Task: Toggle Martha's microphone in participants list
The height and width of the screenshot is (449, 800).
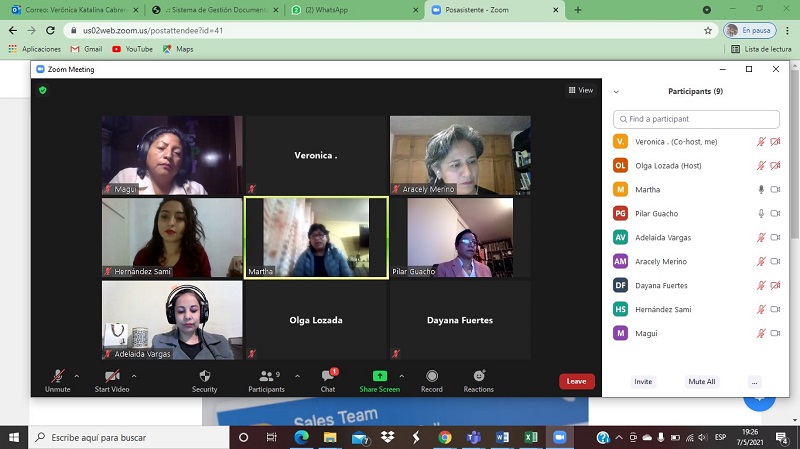Action: (761, 189)
